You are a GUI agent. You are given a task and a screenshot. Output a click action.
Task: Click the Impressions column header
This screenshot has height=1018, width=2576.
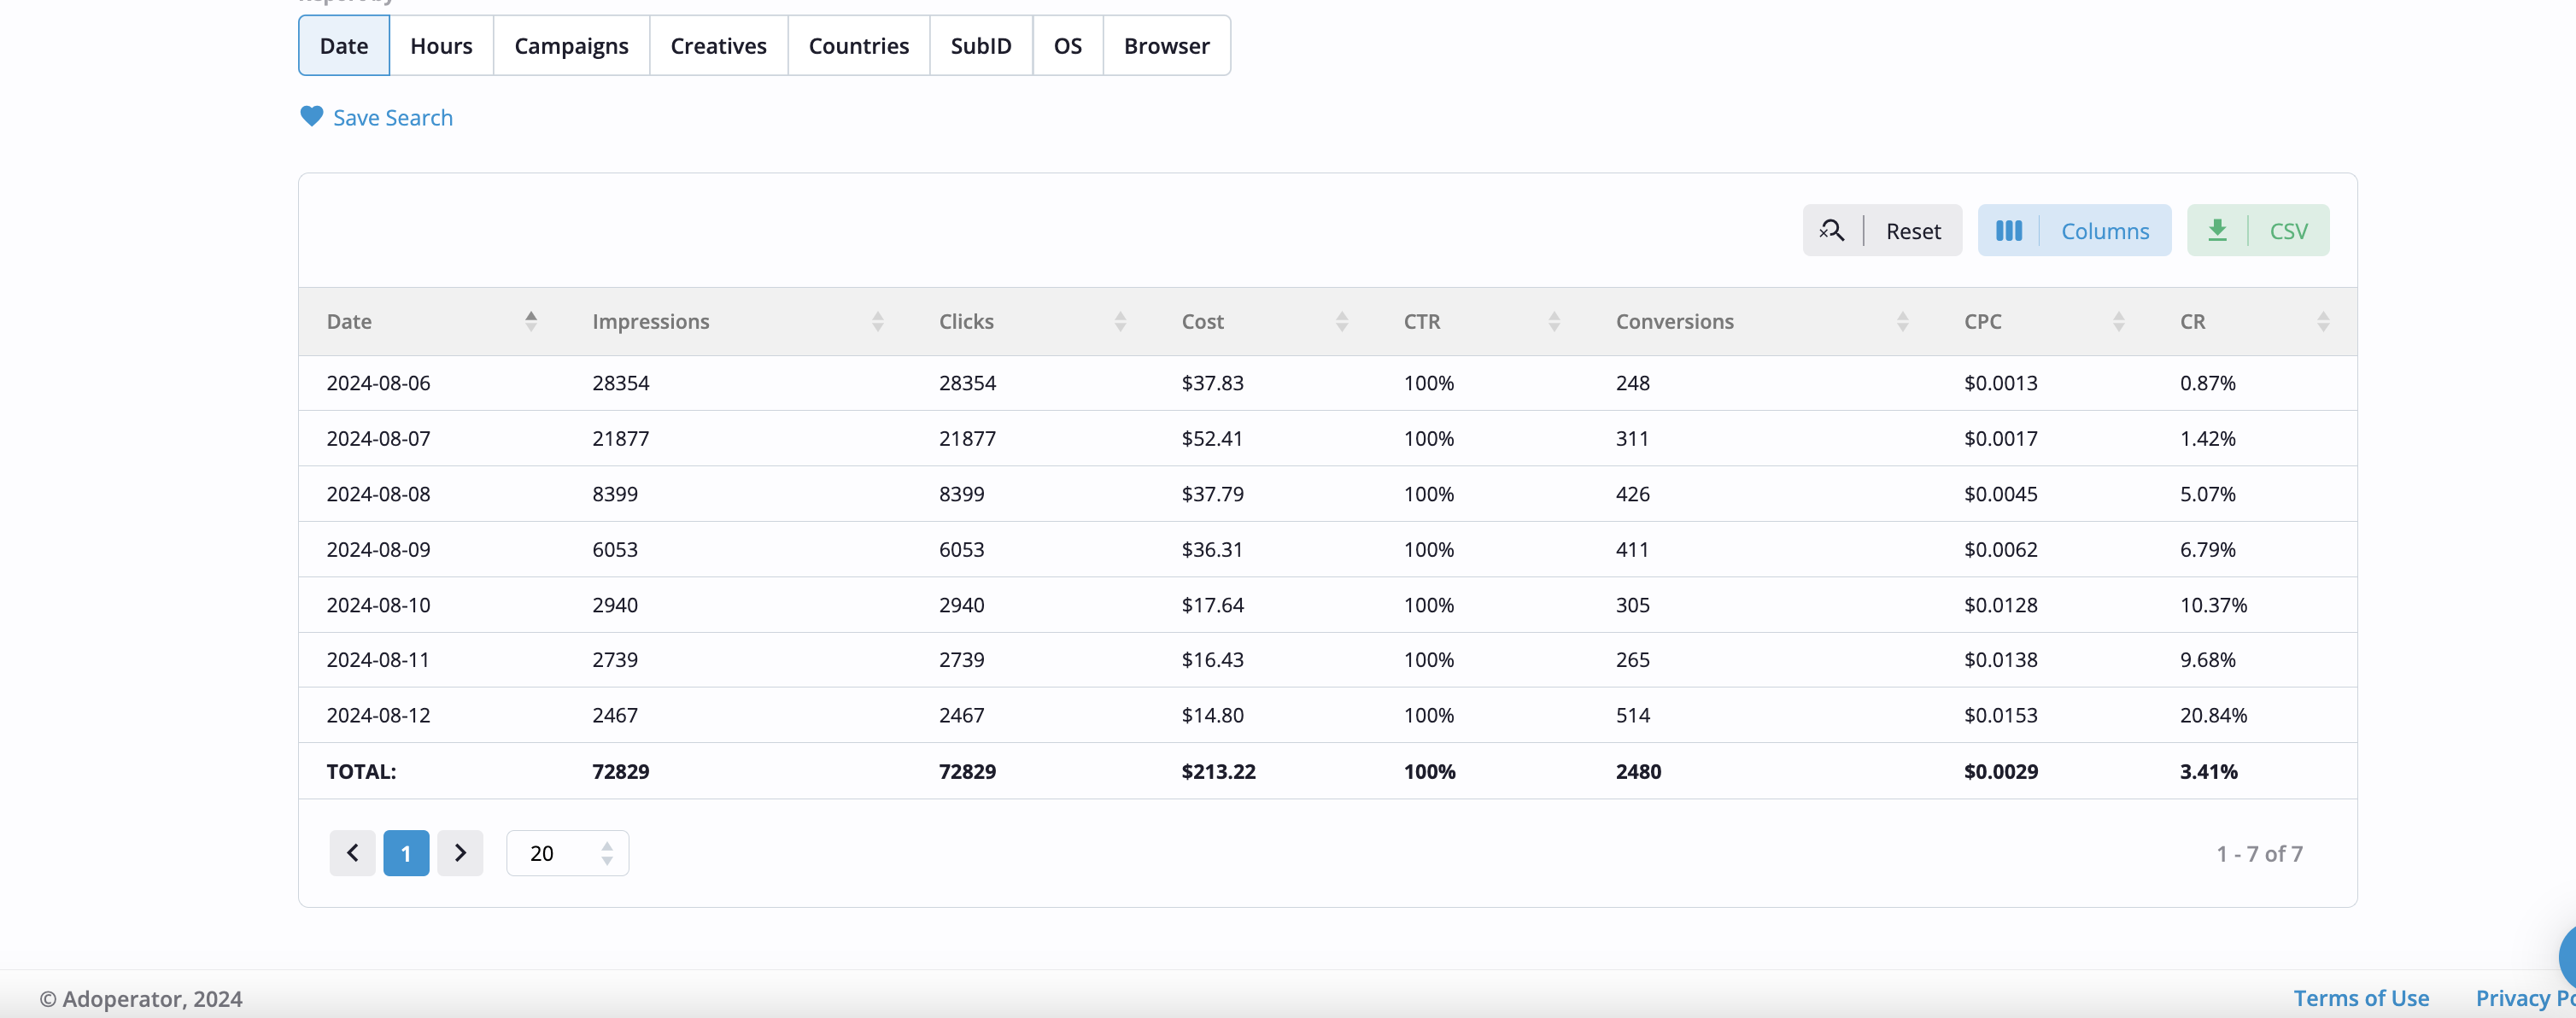tap(650, 321)
